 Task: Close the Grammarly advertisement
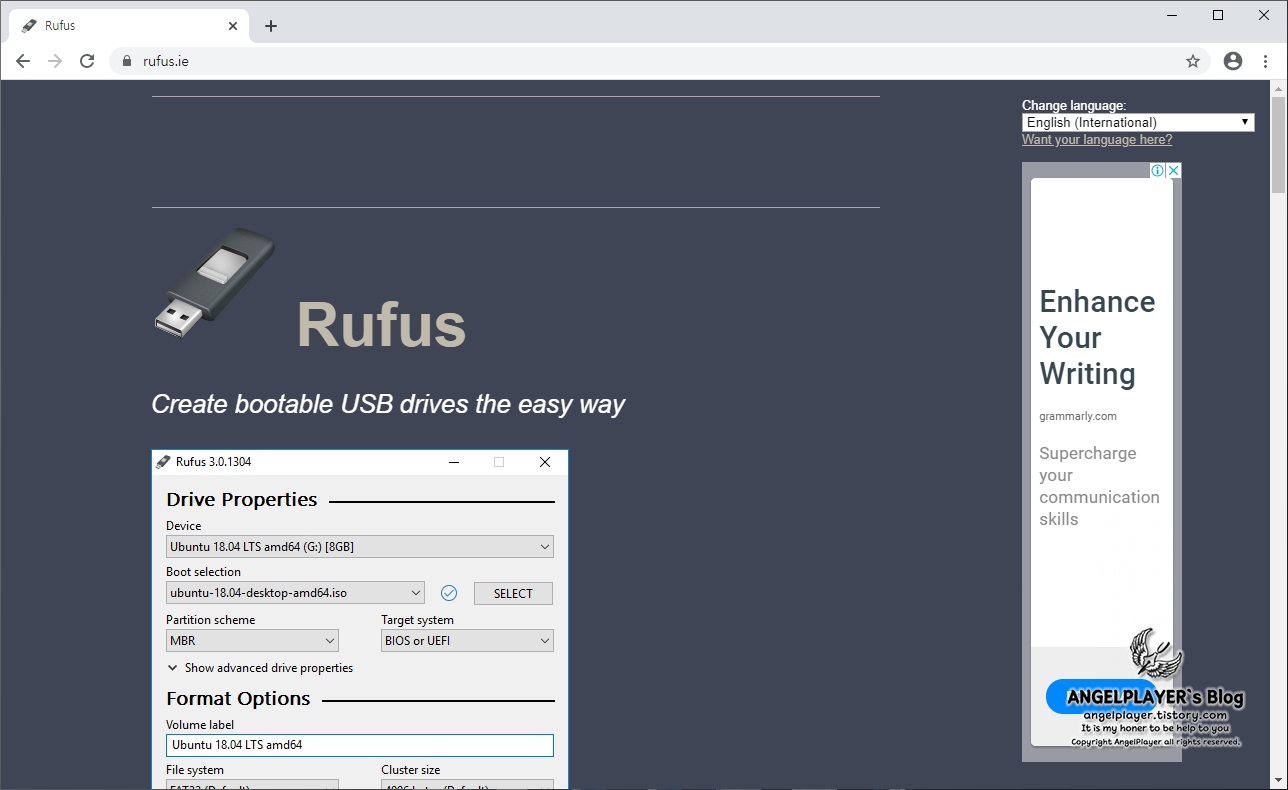[x=1174, y=171]
